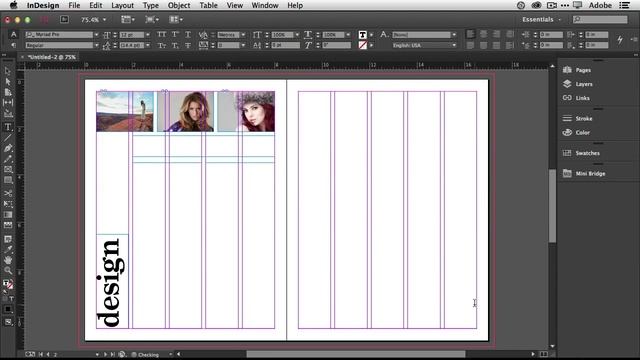Open the font size dropdown
This screenshot has width=640, height=360.
point(148,35)
